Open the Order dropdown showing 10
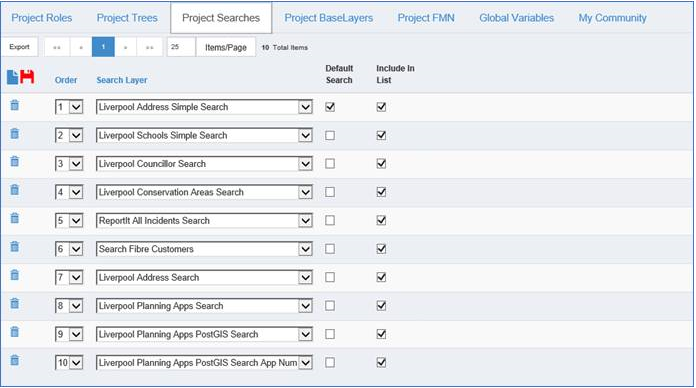Screen dimensions: 696x388 [x=69, y=363]
